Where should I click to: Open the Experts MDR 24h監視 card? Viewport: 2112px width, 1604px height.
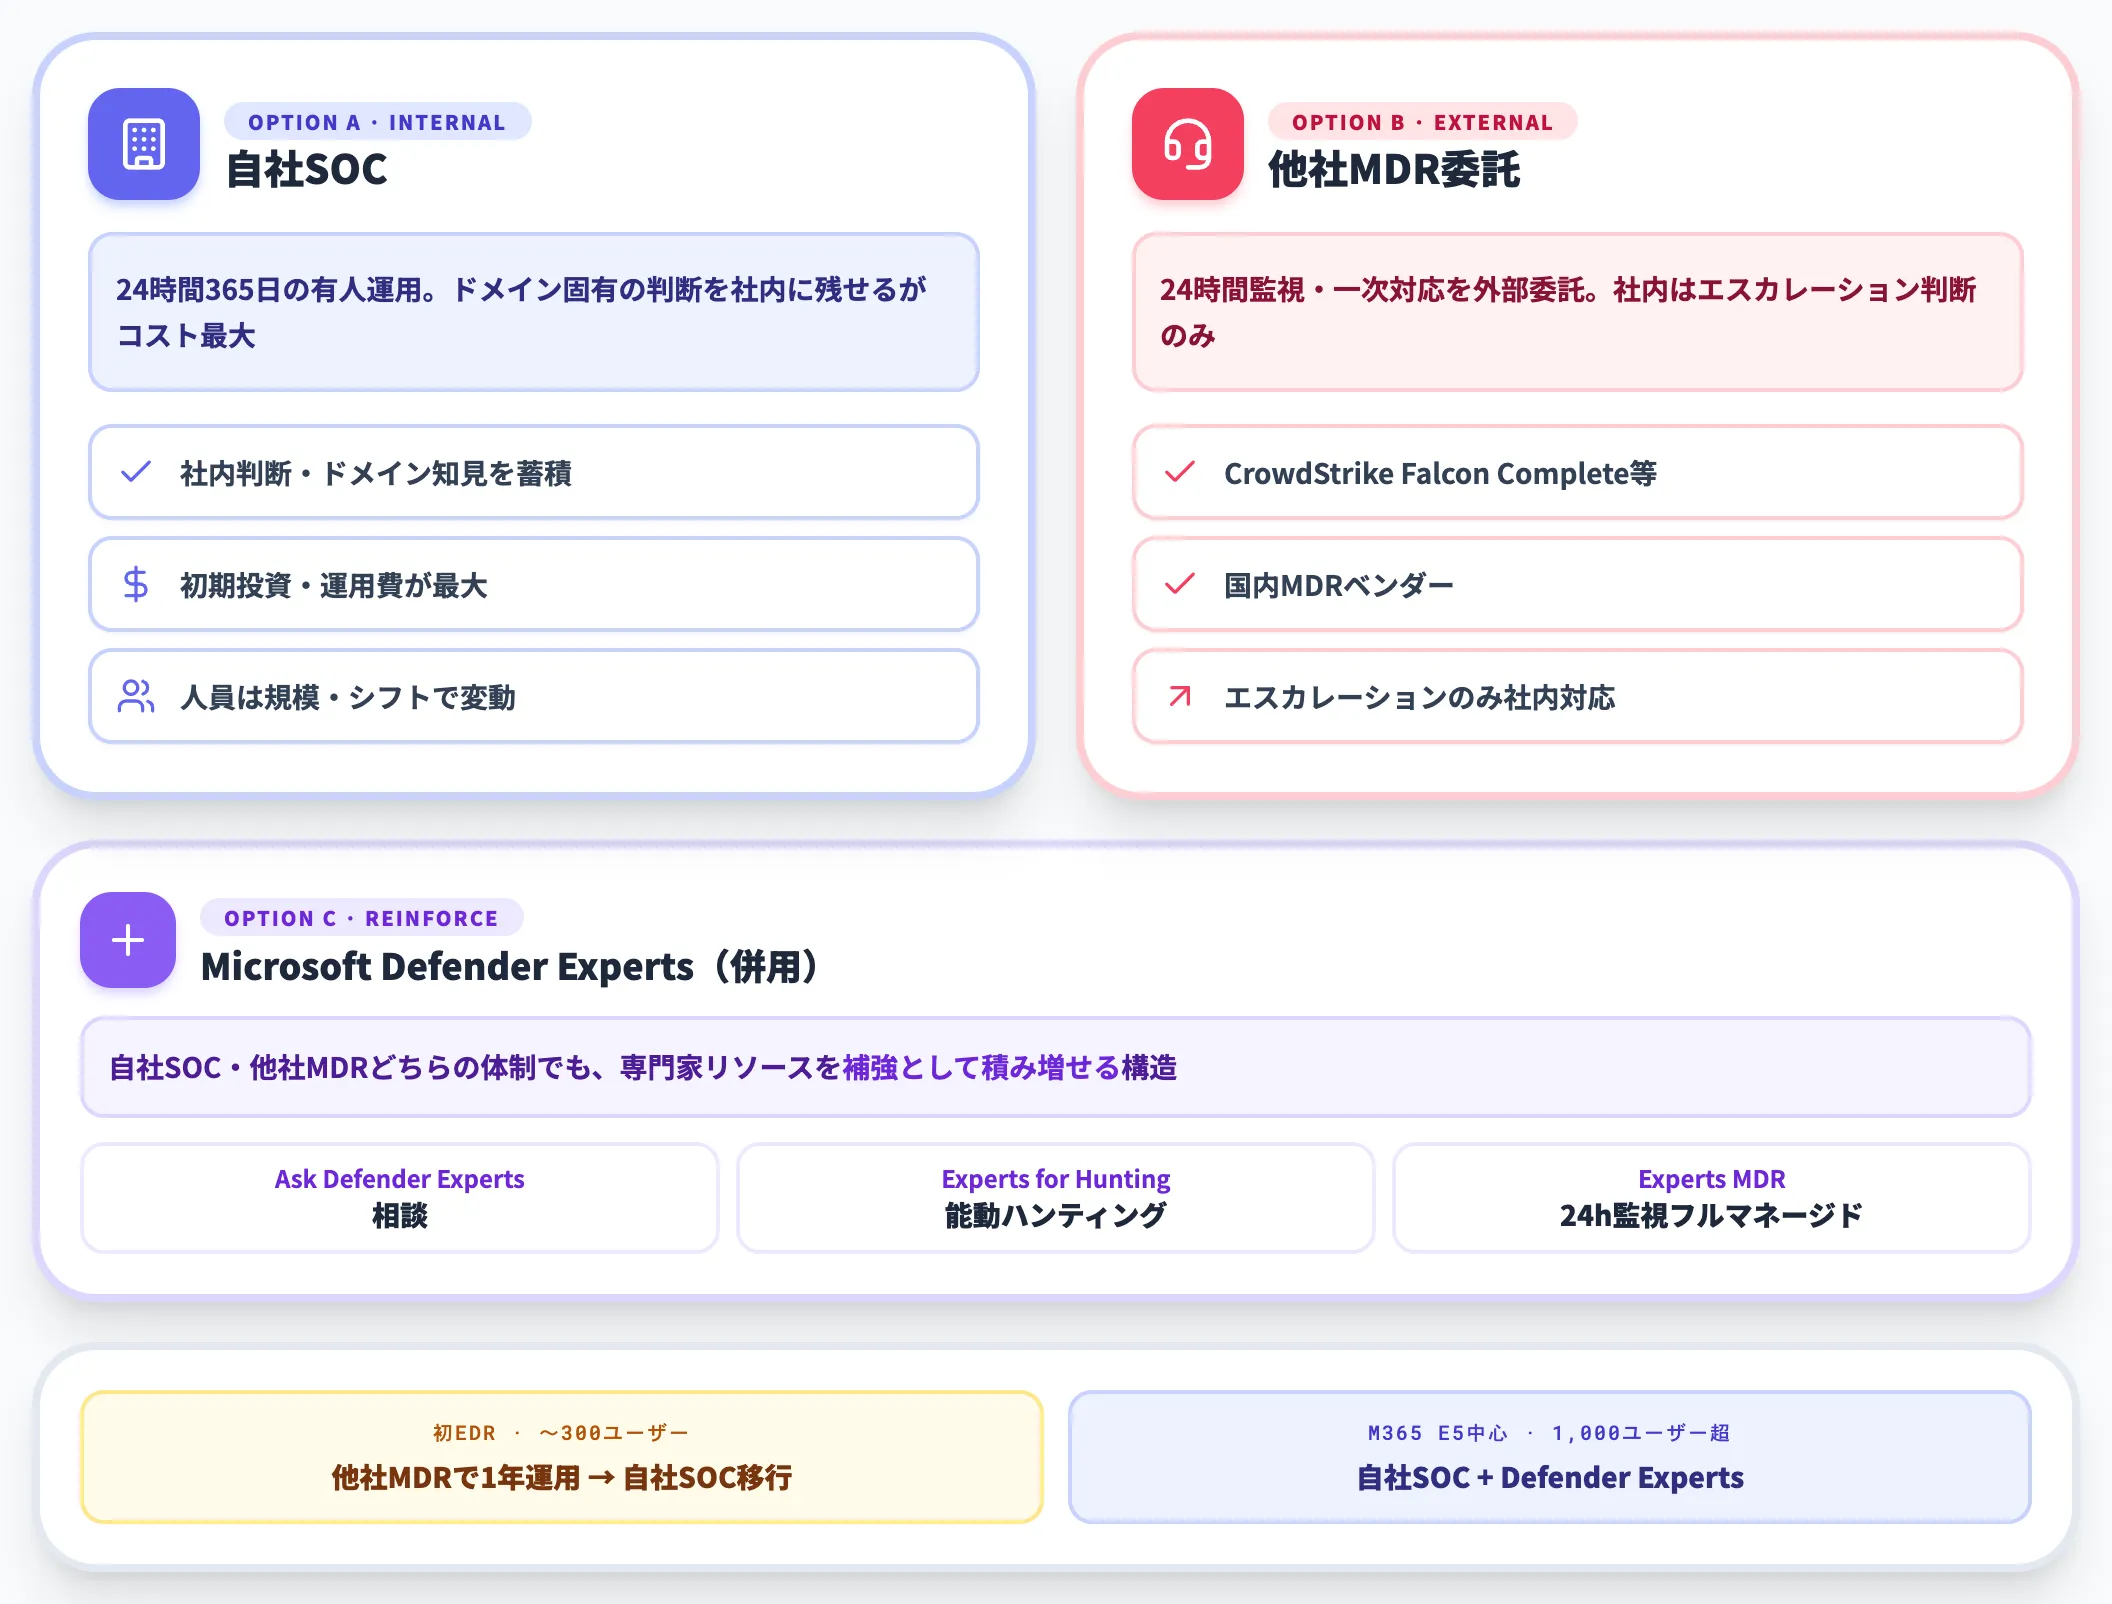click(x=1712, y=1198)
